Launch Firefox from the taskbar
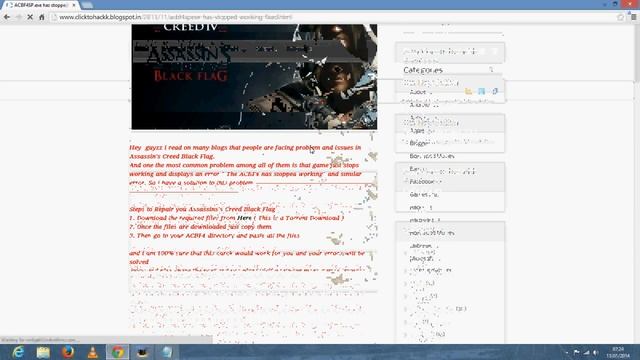The image size is (640, 360). (68, 352)
